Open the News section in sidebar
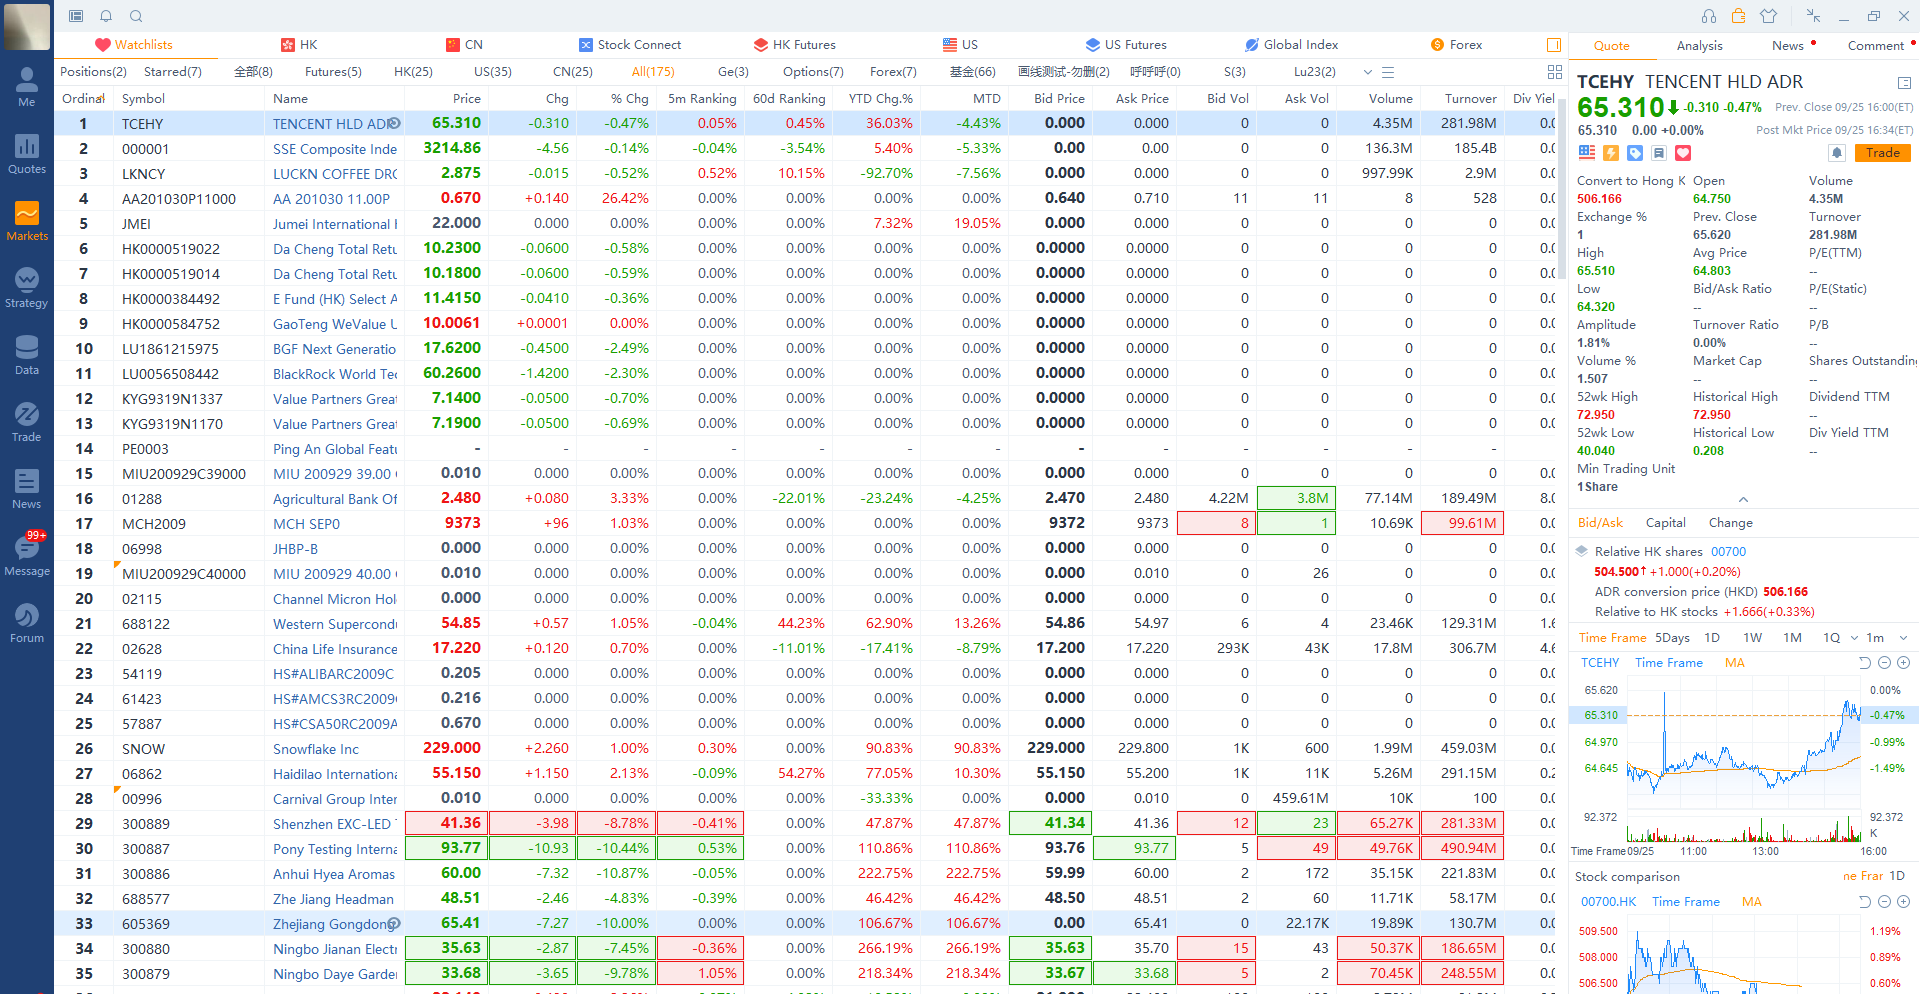The image size is (1920, 994). click(x=27, y=489)
